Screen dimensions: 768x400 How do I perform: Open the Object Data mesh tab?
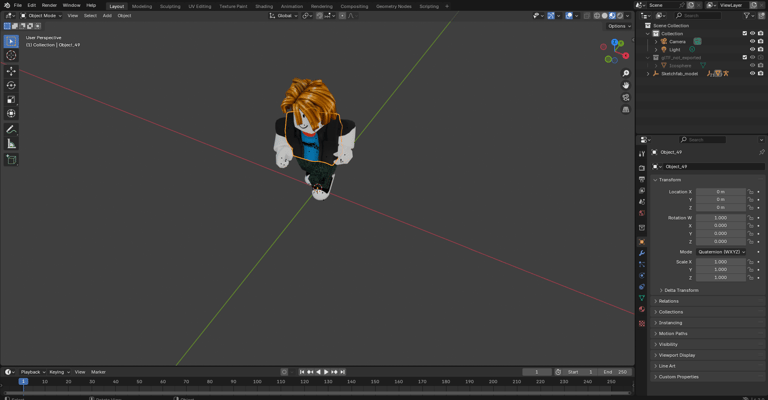(642, 298)
